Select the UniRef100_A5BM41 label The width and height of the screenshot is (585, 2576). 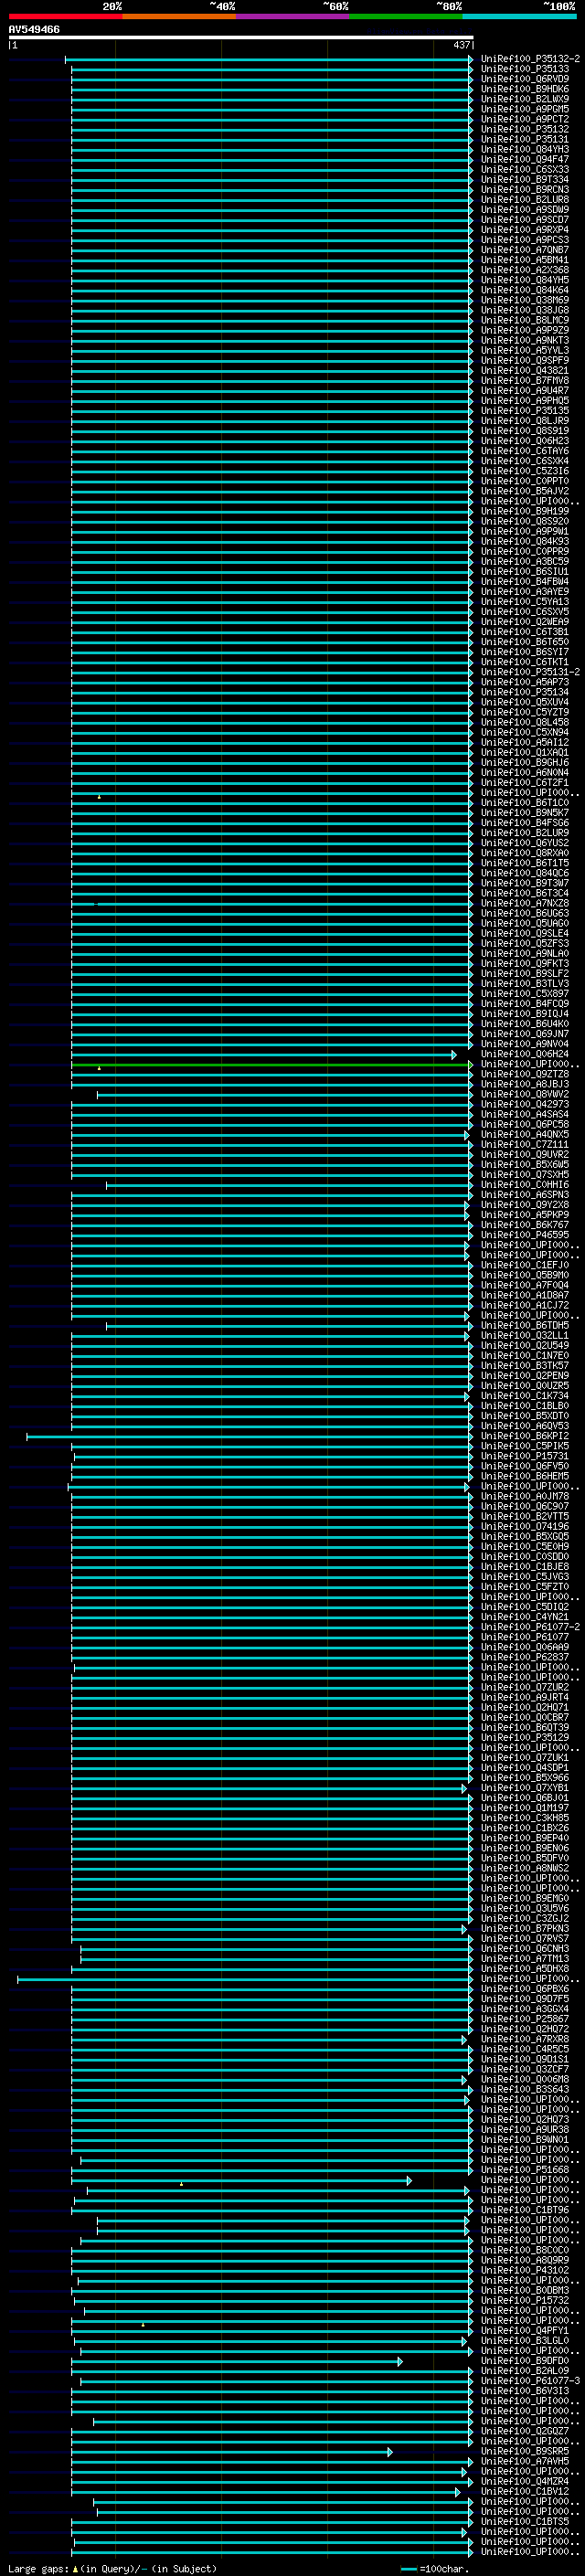point(525,260)
